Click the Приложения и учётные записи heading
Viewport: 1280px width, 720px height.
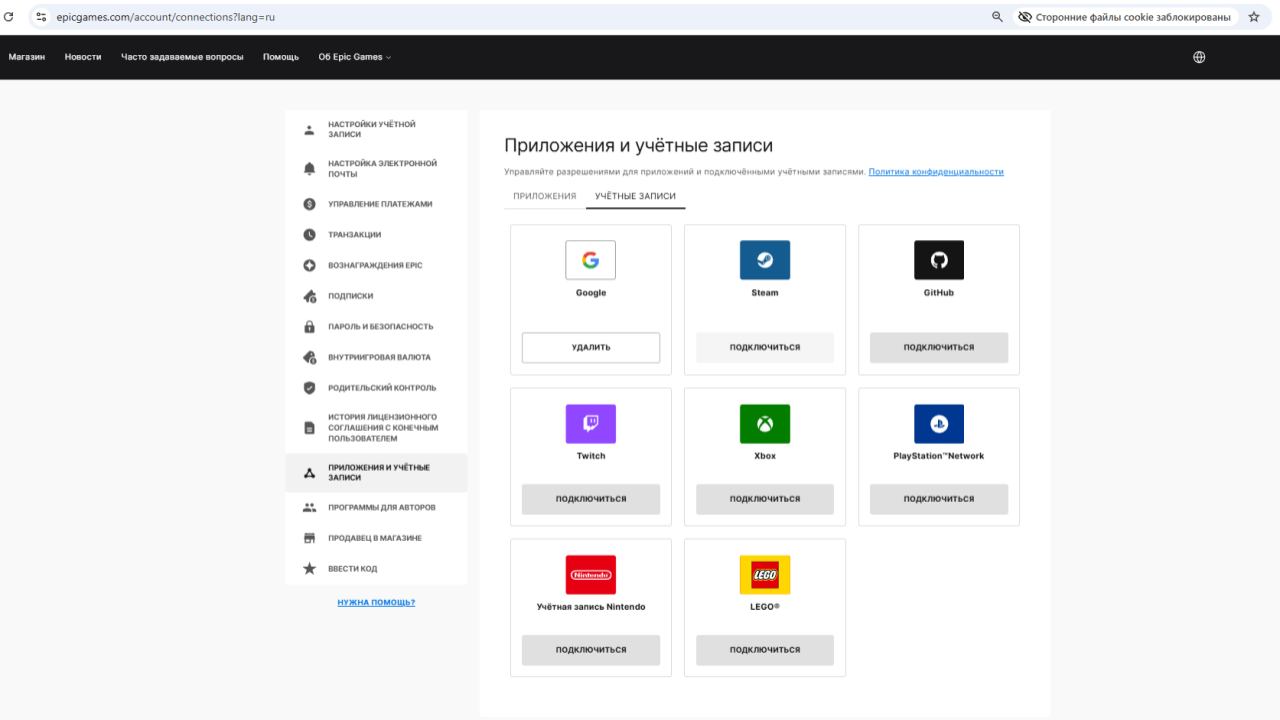tap(639, 146)
